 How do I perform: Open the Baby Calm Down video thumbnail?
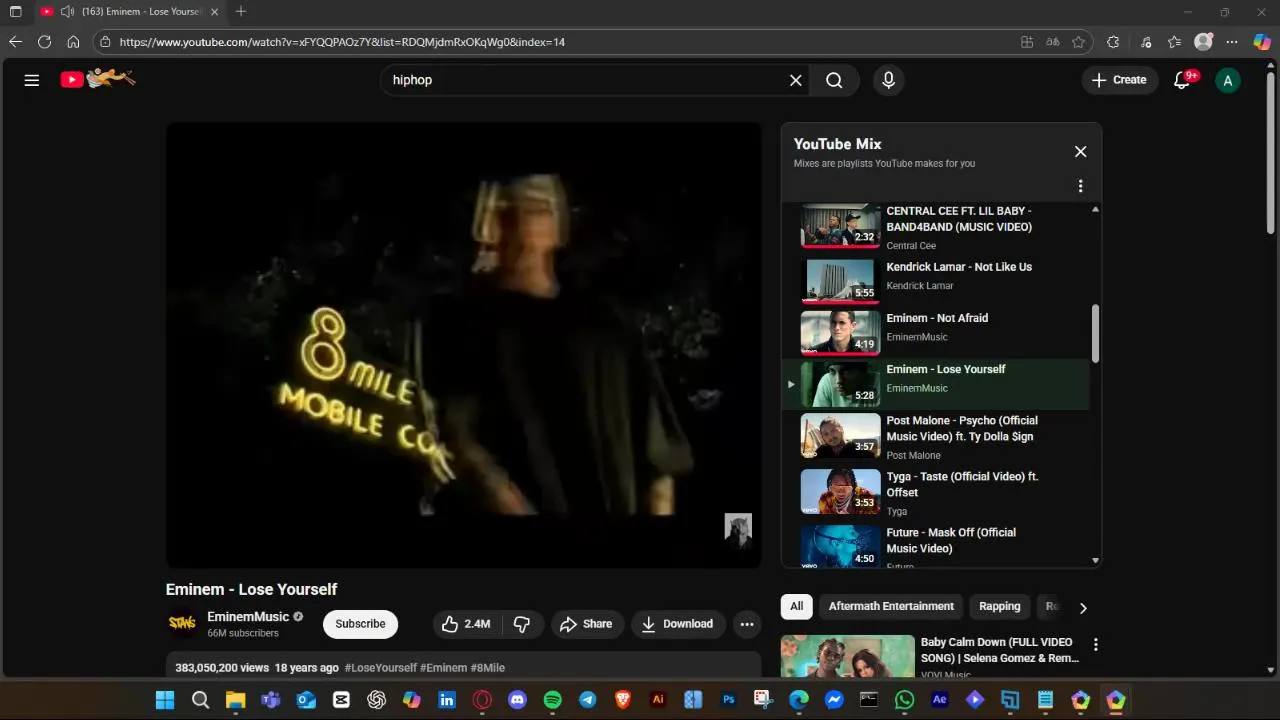point(848,657)
